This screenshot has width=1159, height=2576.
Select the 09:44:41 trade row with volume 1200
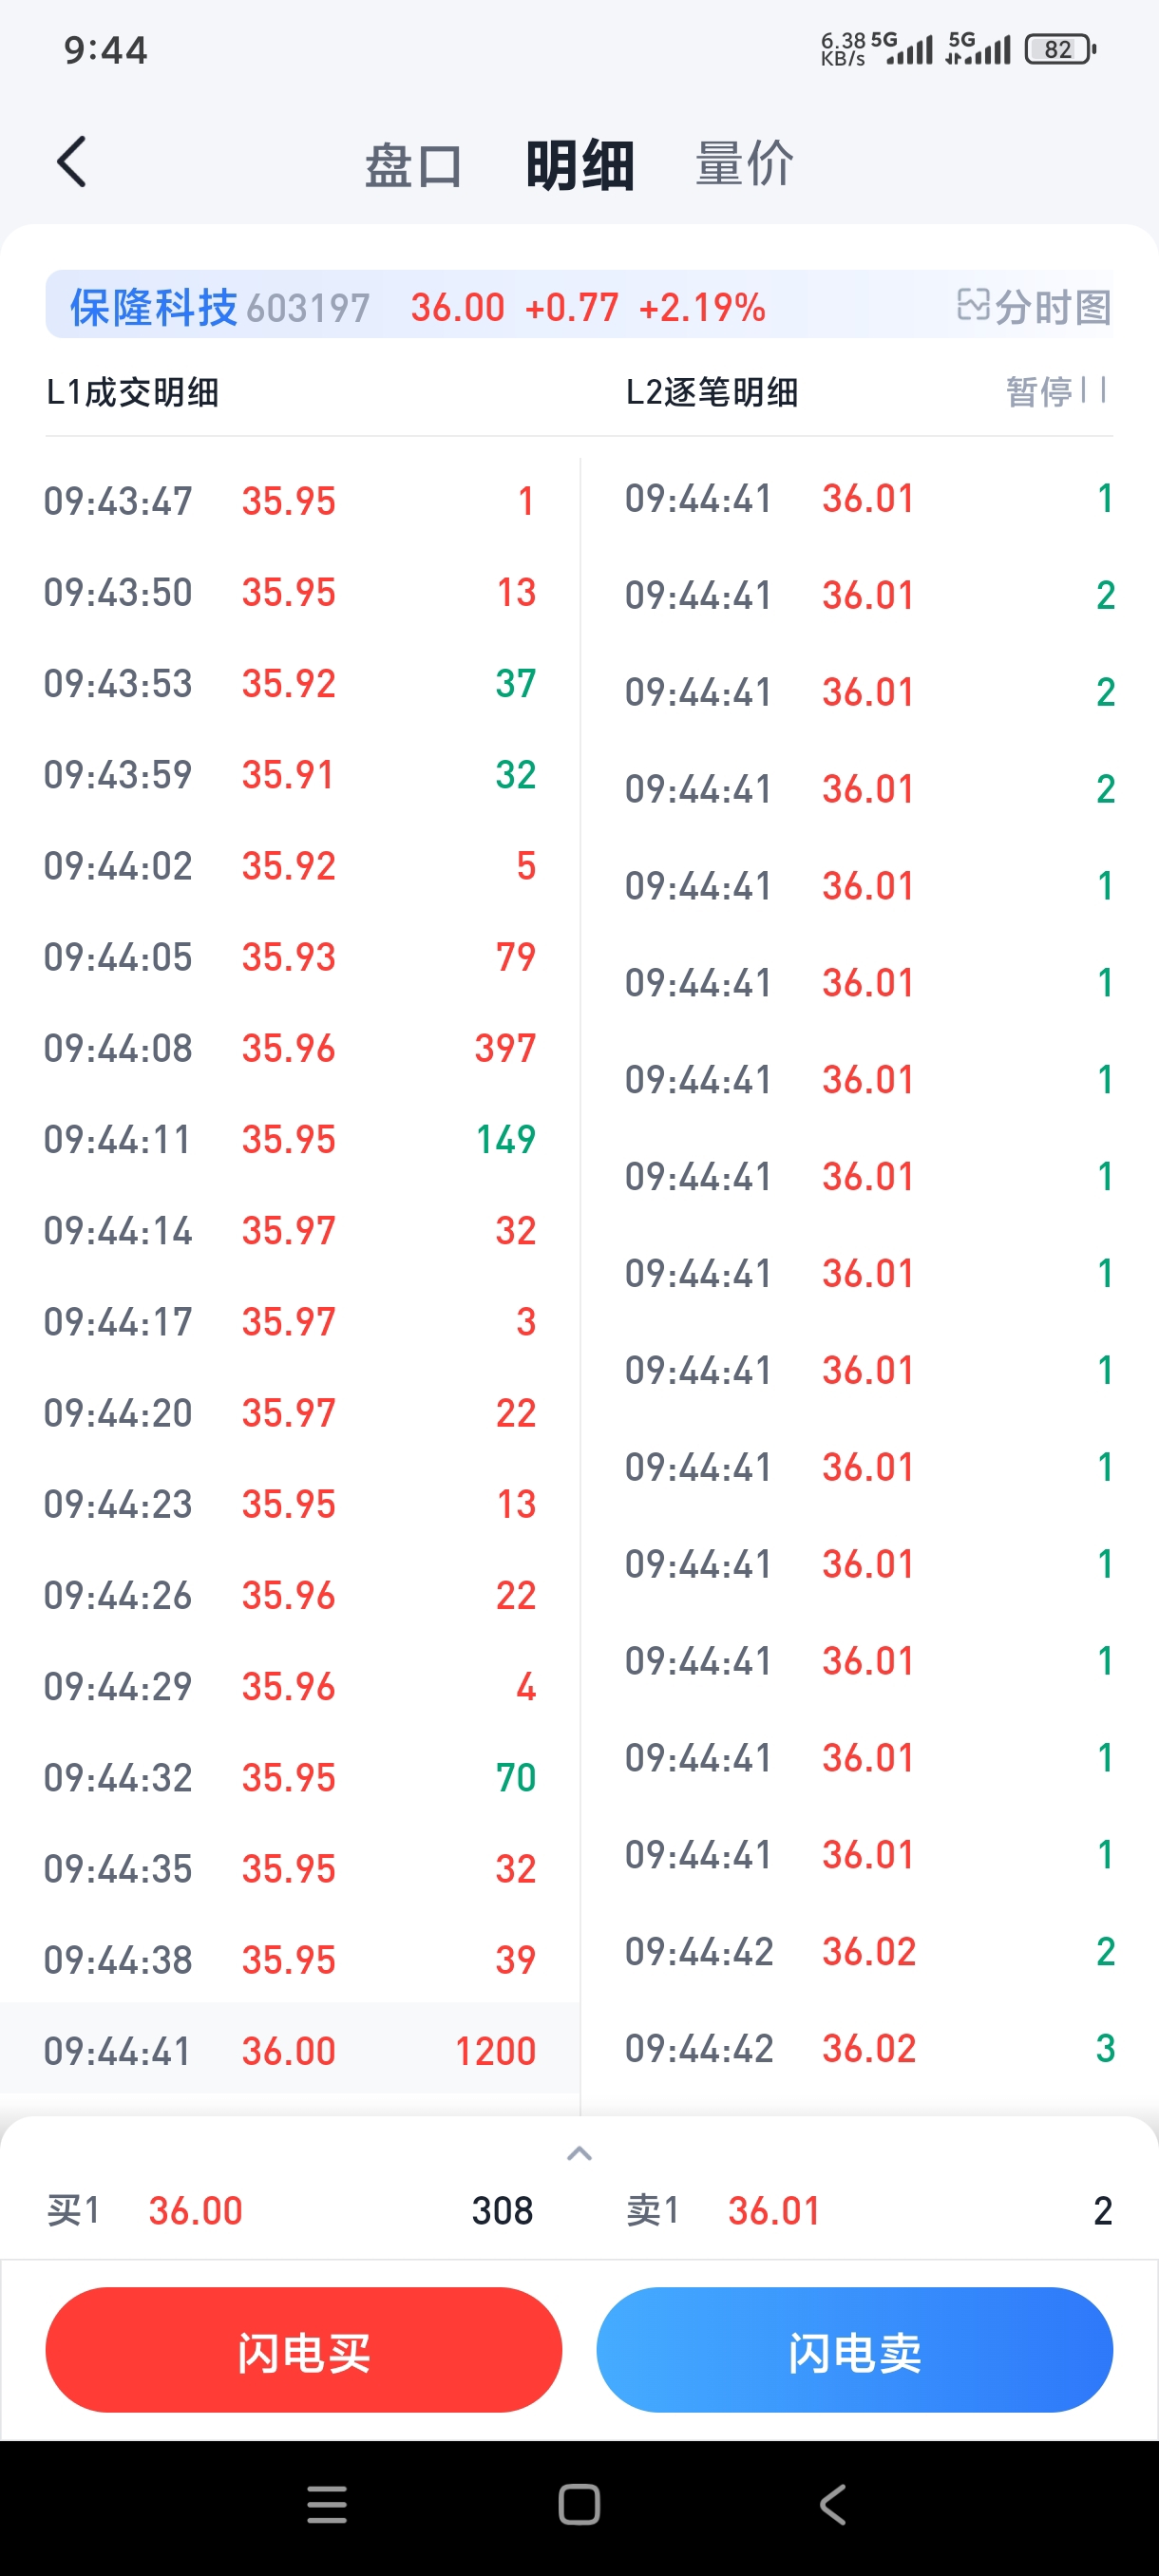pos(289,2051)
